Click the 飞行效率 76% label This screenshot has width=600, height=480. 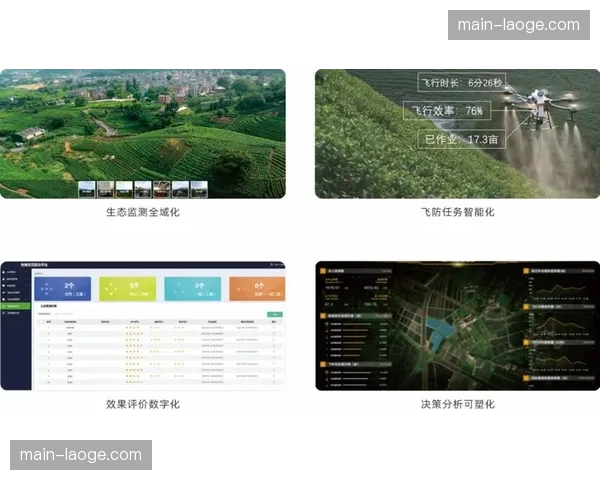(447, 111)
